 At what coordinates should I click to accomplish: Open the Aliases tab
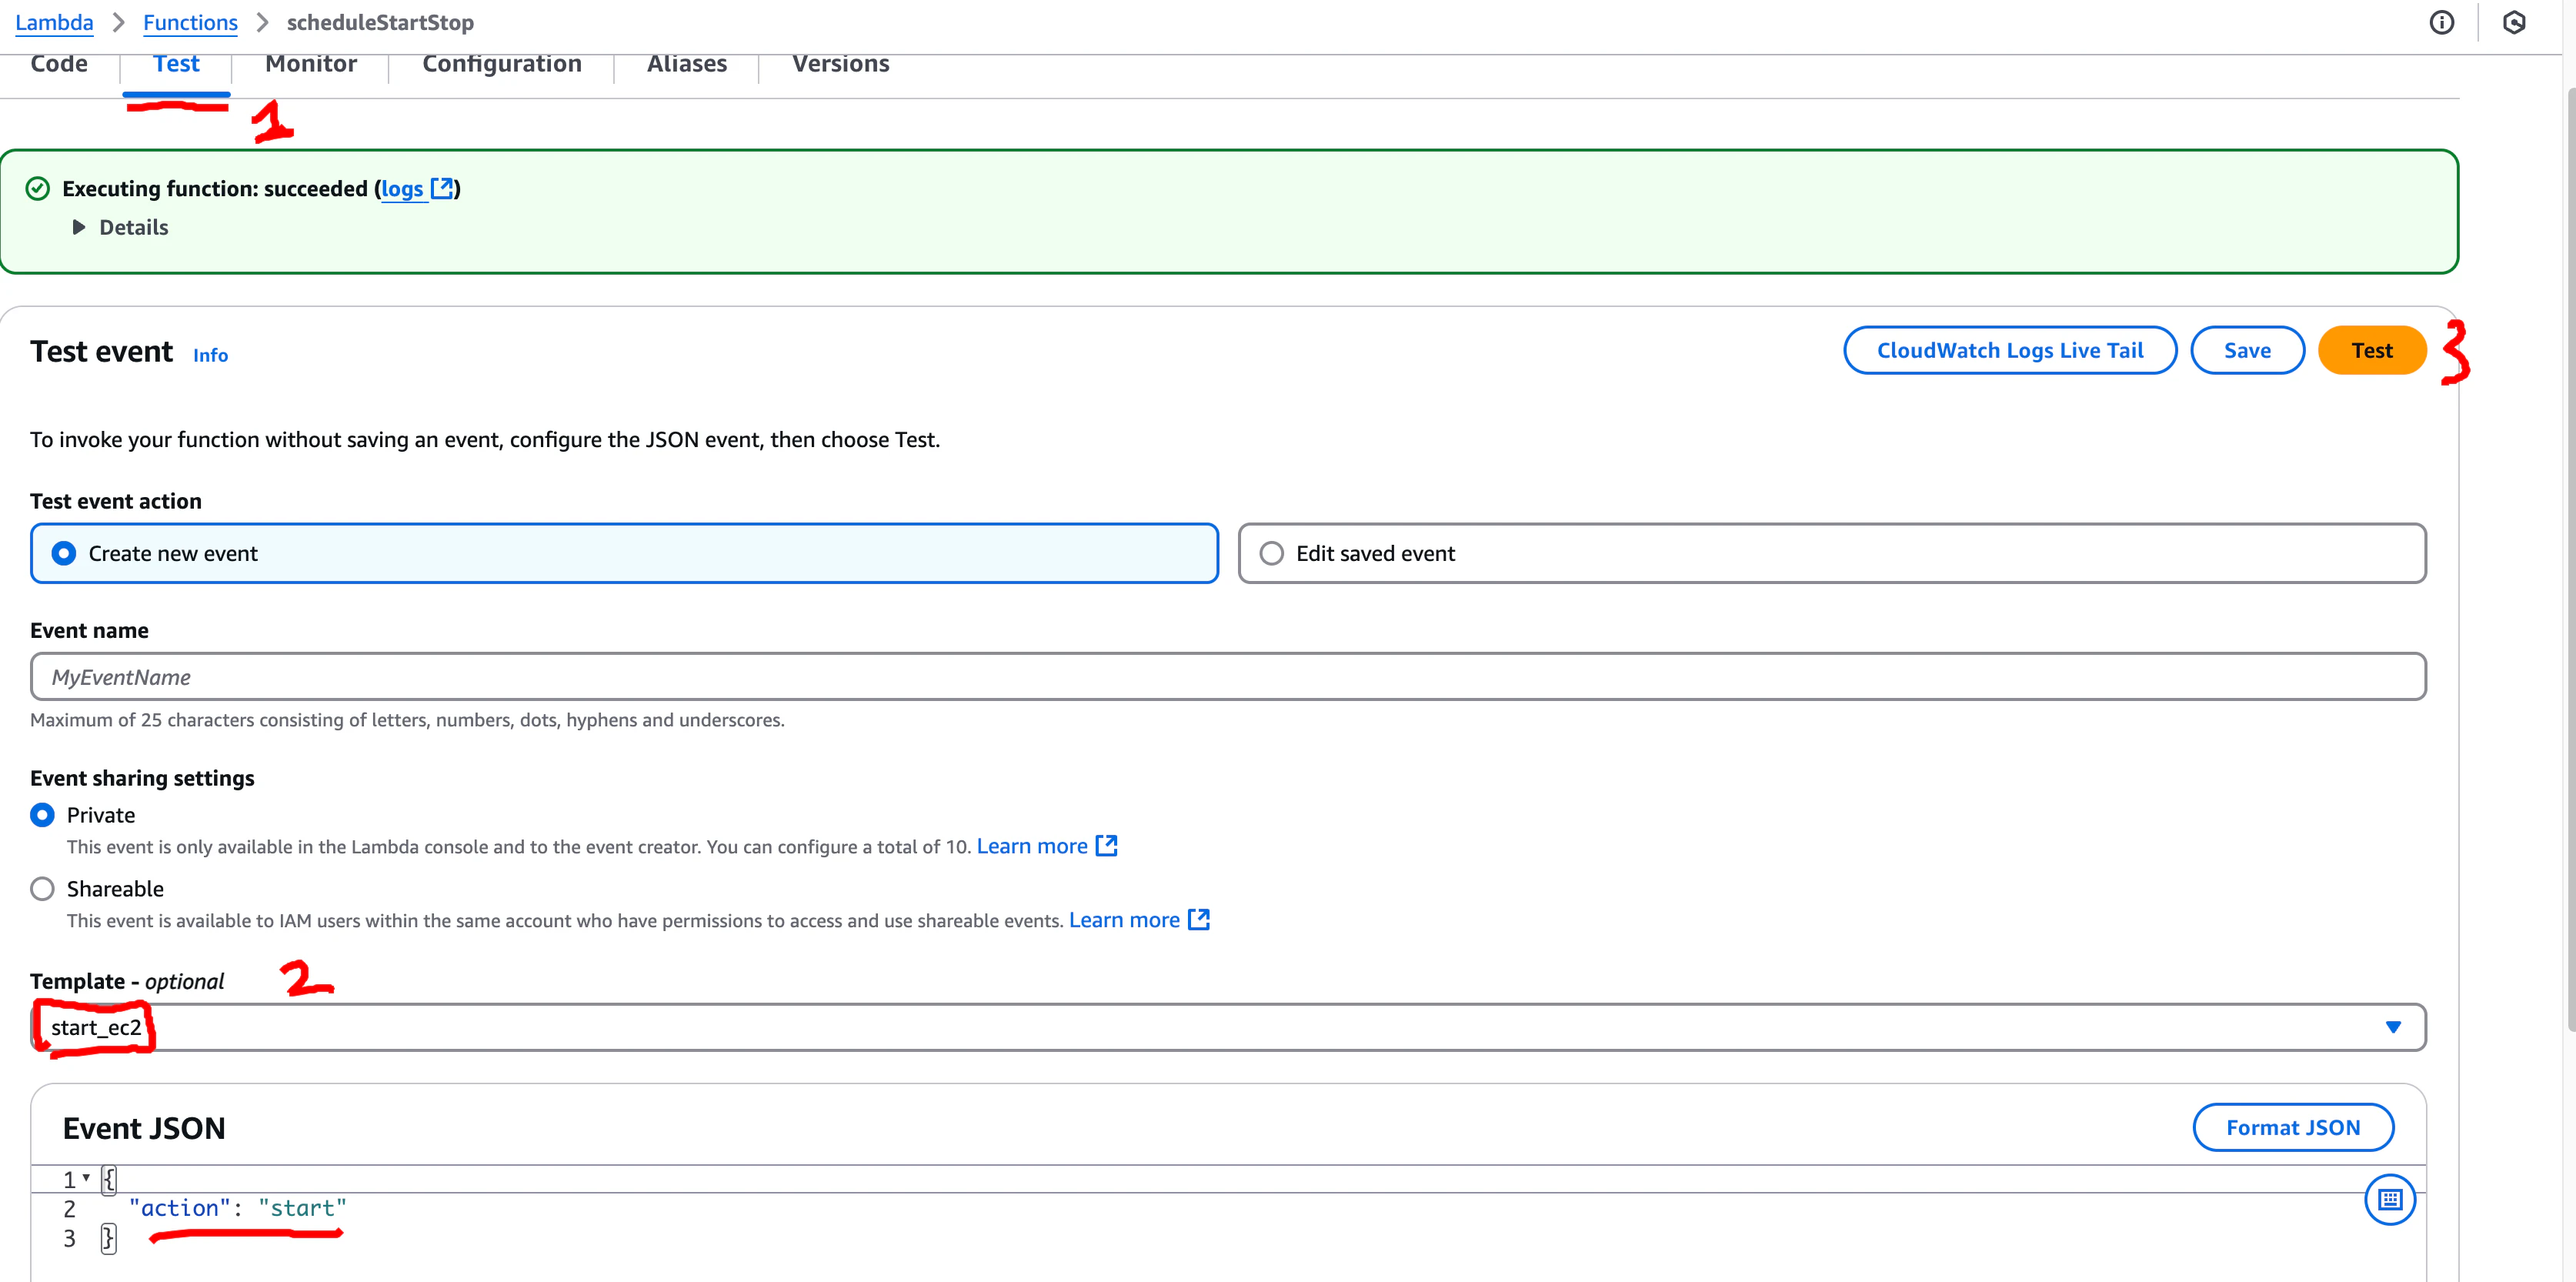687,63
